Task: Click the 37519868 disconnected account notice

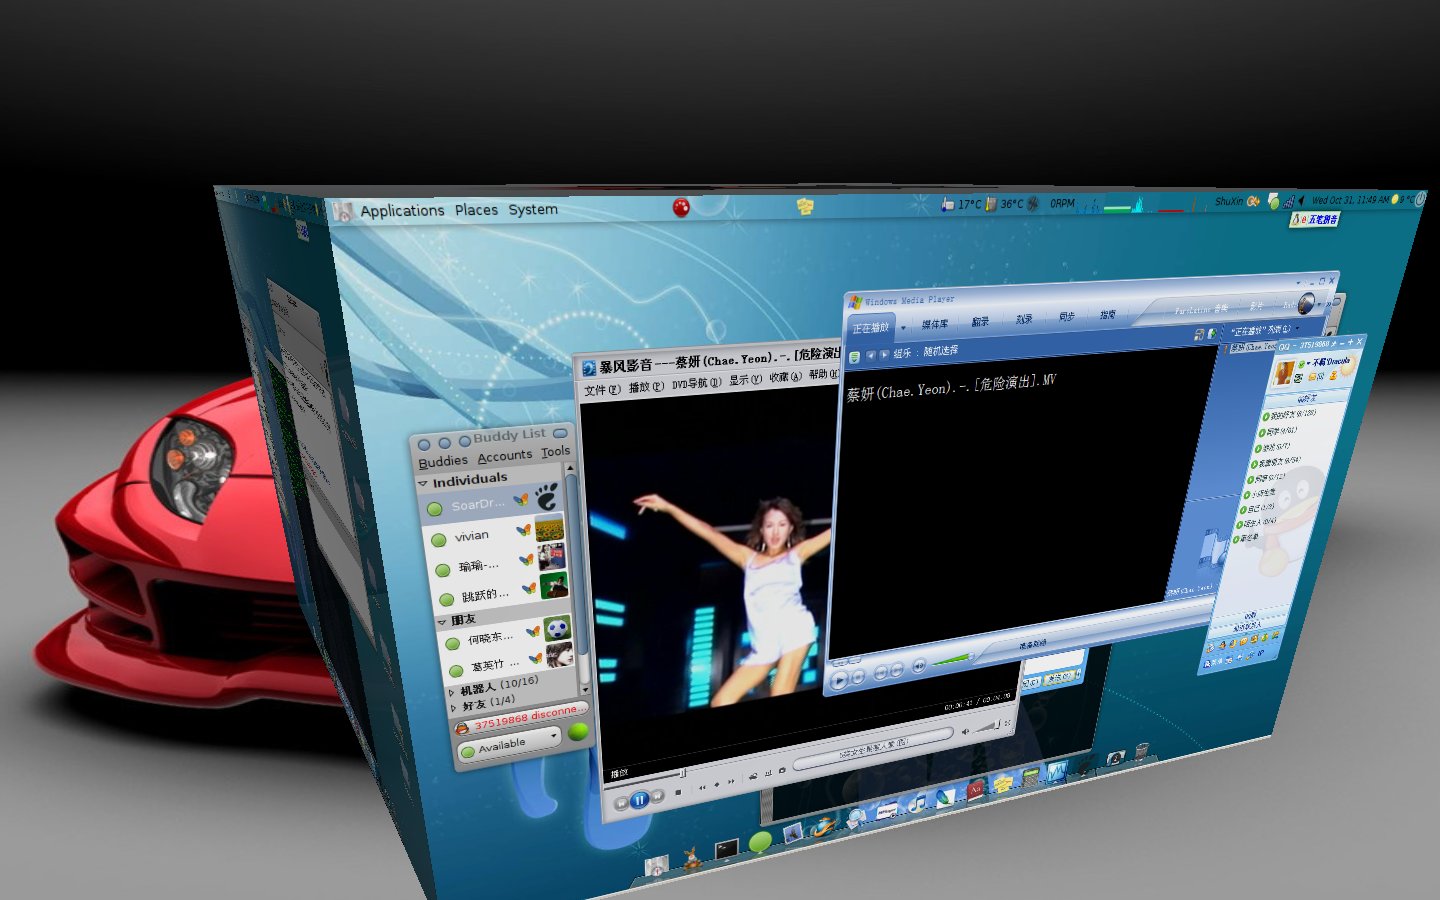Action: 520,718
